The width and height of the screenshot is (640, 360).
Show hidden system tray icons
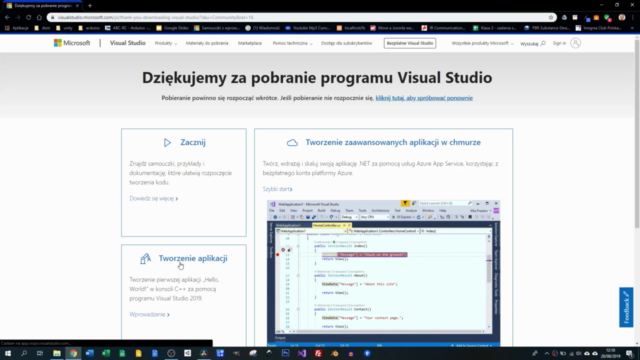547,353
